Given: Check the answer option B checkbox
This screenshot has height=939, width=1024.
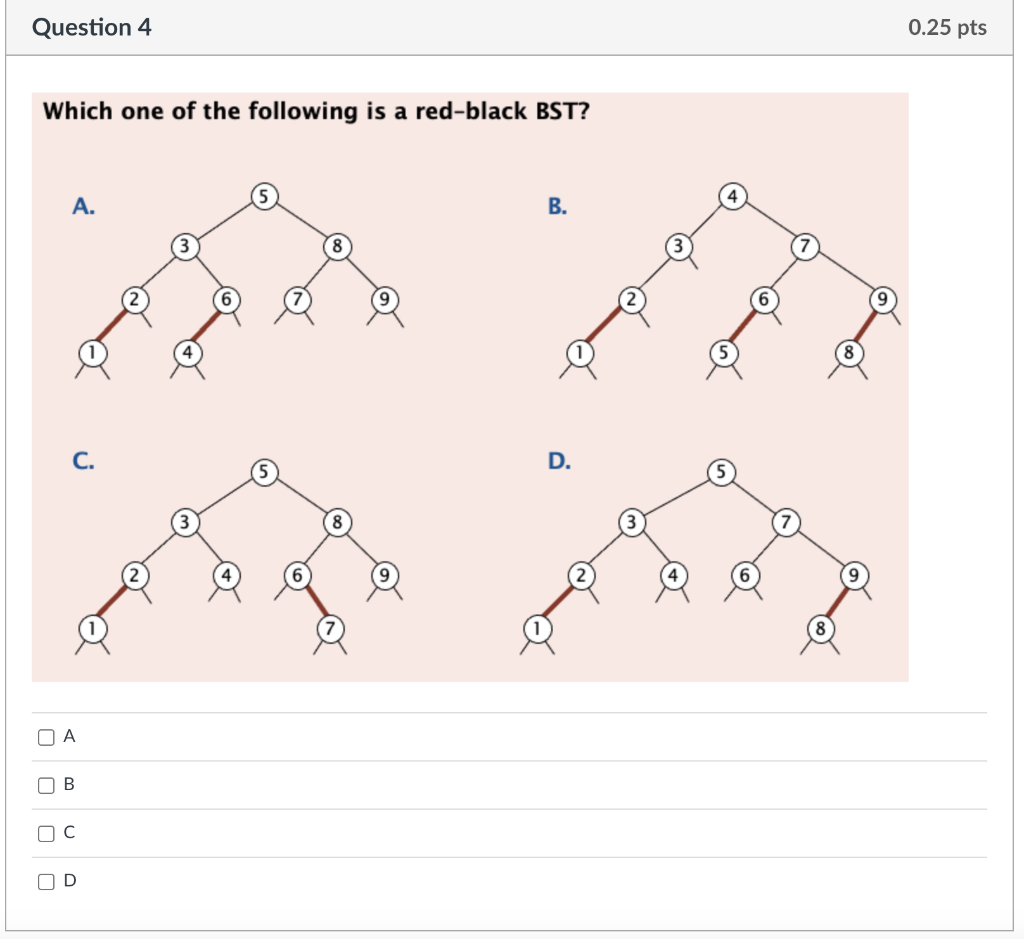Looking at the screenshot, I should 45,784.
